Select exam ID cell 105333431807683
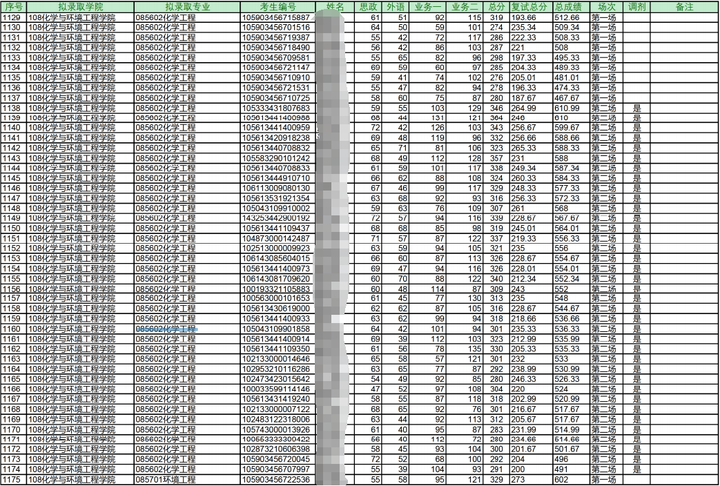Image resolution: width=720 pixels, height=486 pixels. (x=278, y=108)
